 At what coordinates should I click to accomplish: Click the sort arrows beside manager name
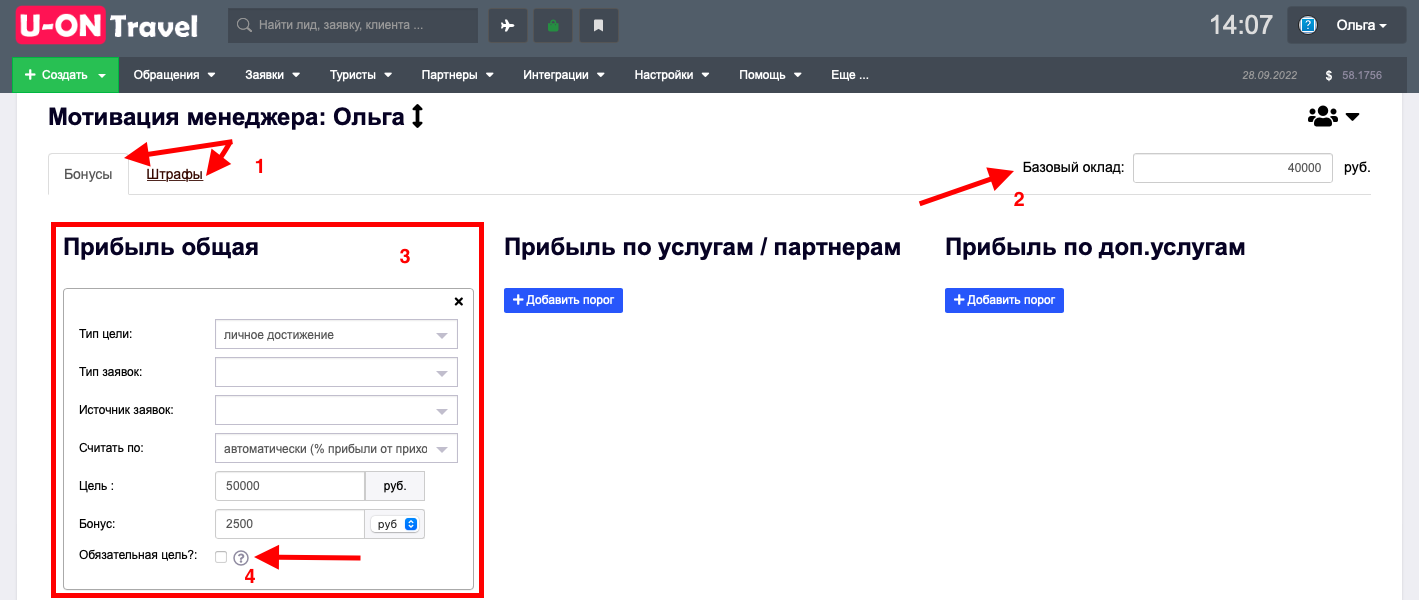point(418,117)
